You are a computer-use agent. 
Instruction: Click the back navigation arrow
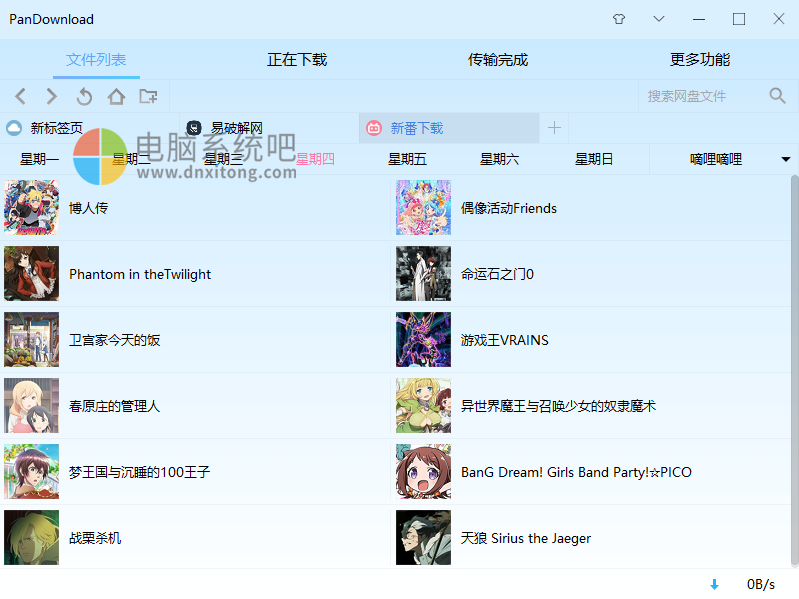click(x=21, y=96)
